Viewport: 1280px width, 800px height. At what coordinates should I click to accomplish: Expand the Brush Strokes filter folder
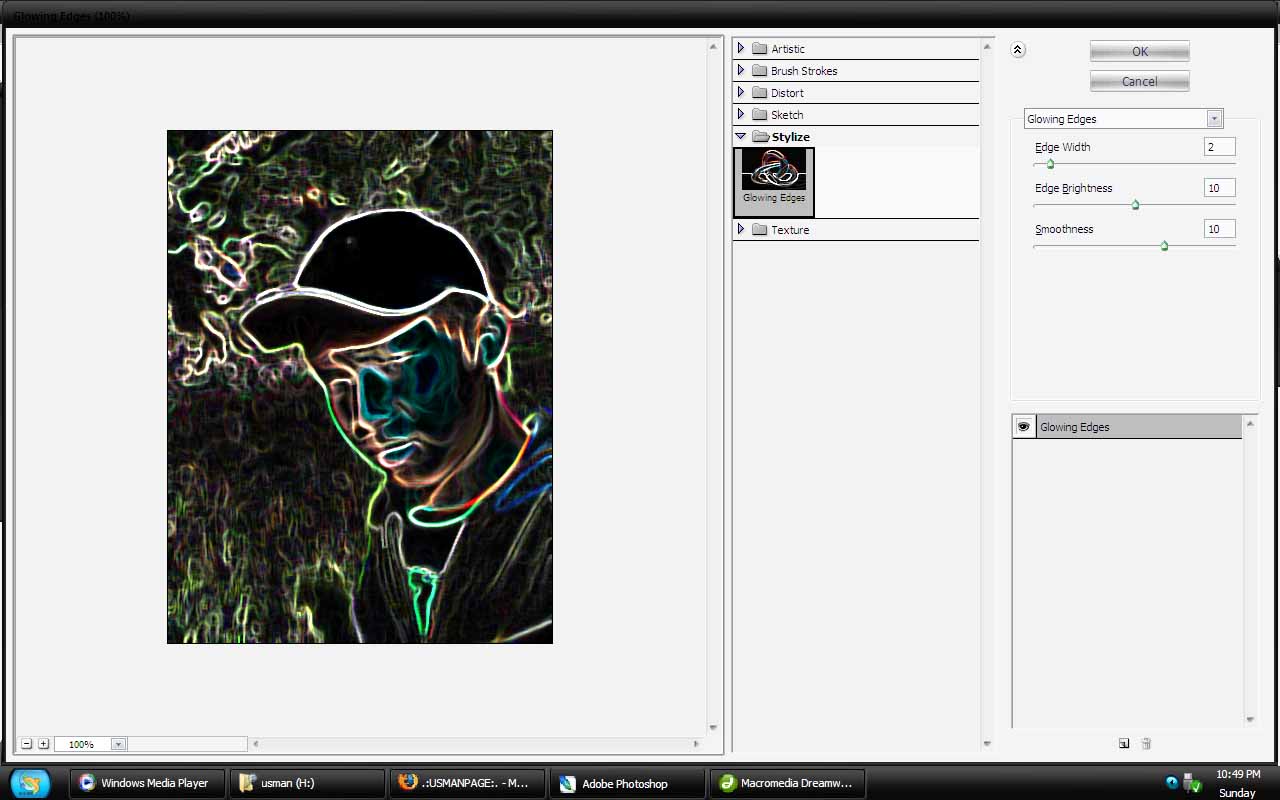(741, 70)
